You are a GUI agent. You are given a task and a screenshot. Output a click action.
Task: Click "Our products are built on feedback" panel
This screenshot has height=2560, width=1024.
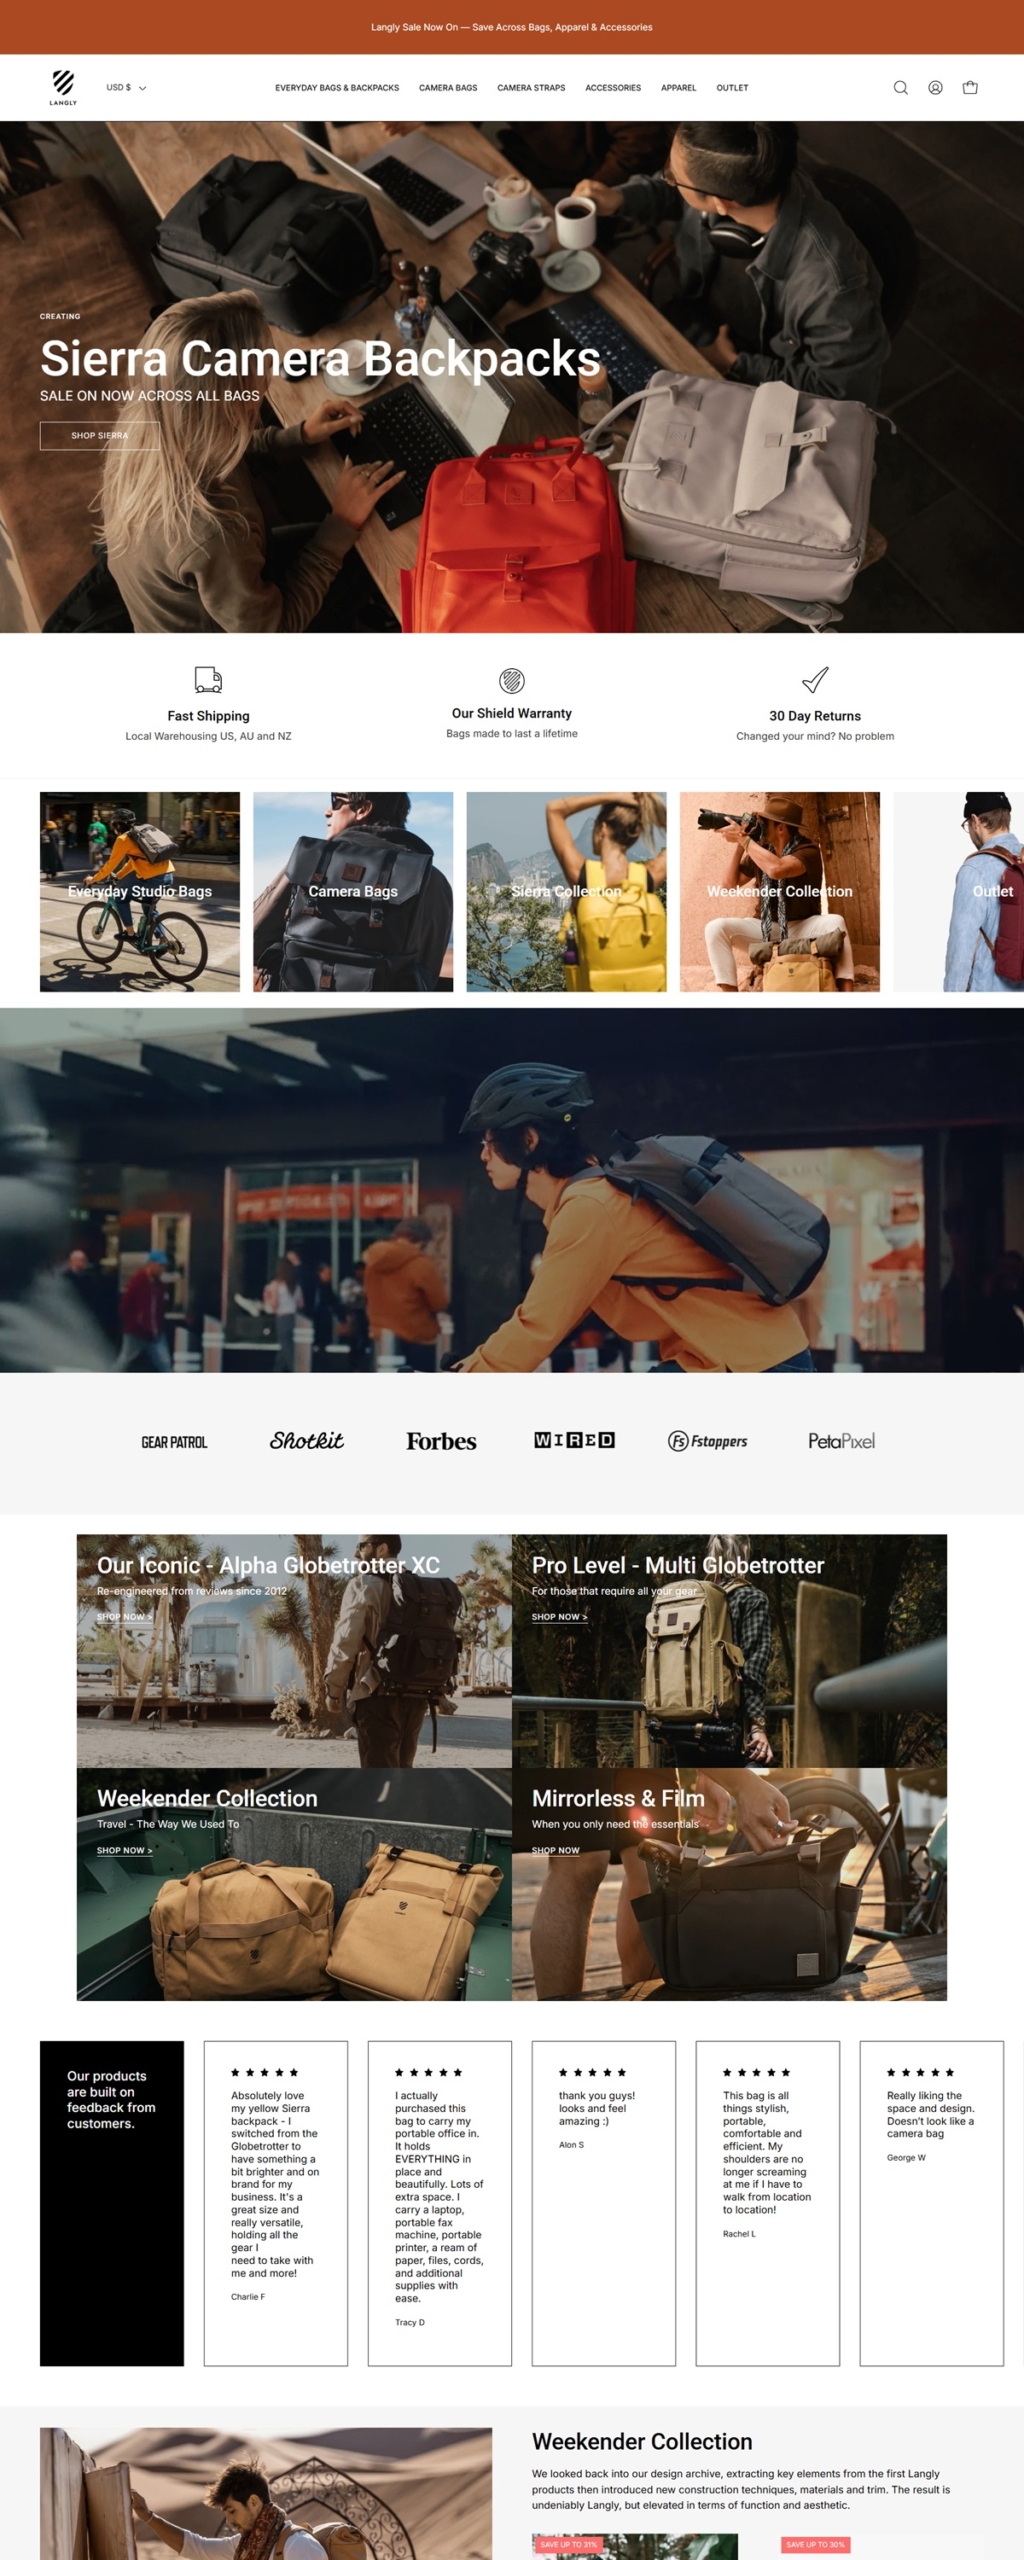coord(112,2203)
